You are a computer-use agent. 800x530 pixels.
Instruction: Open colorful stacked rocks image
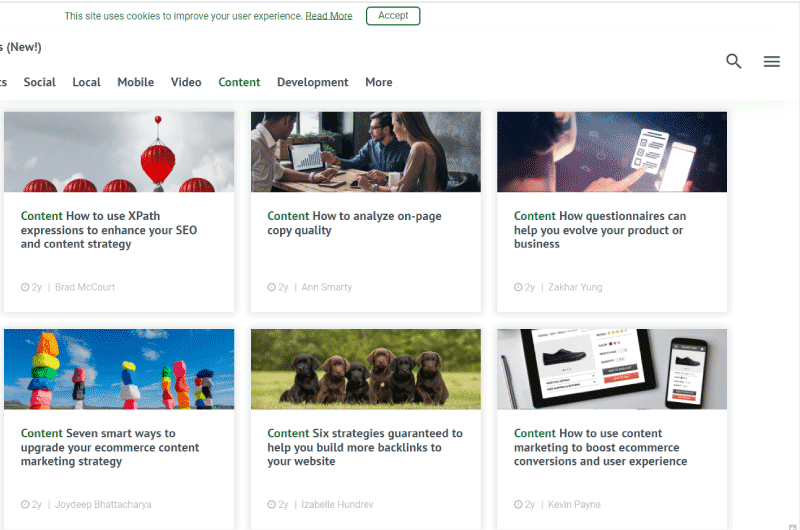click(119, 369)
